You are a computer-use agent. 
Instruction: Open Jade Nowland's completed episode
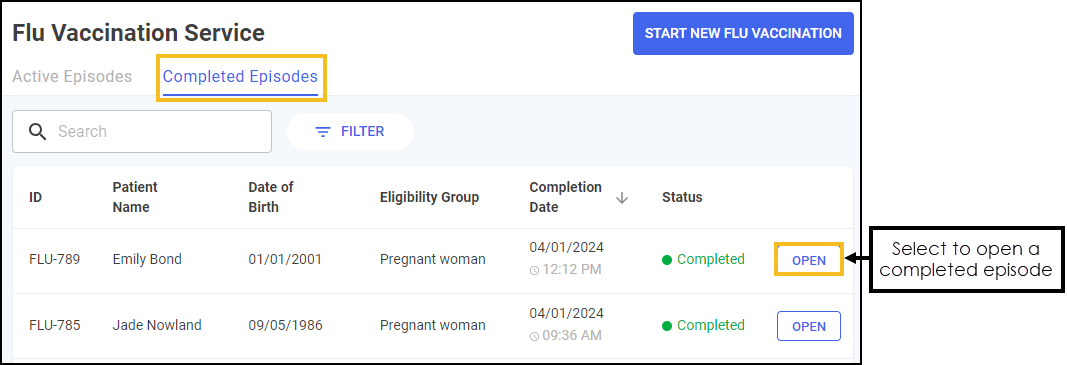[809, 326]
